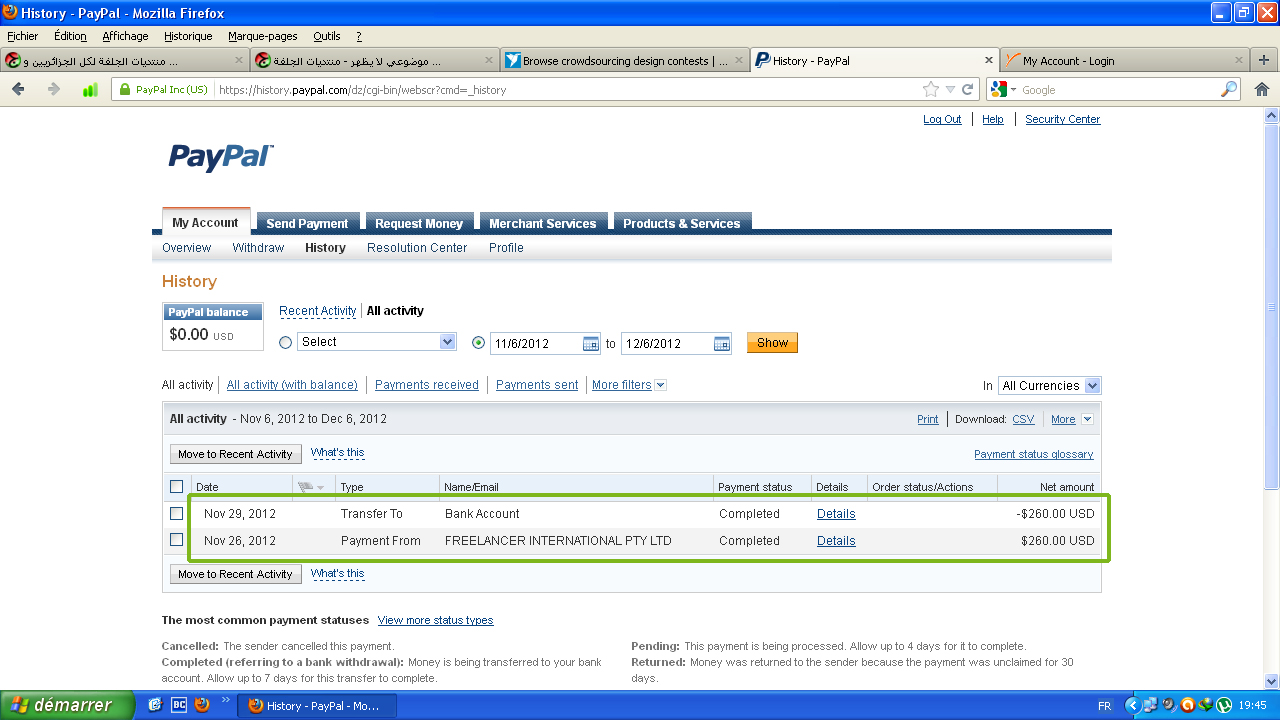Open the end date calendar picker icon
The width and height of the screenshot is (1280, 720).
(x=722, y=343)
